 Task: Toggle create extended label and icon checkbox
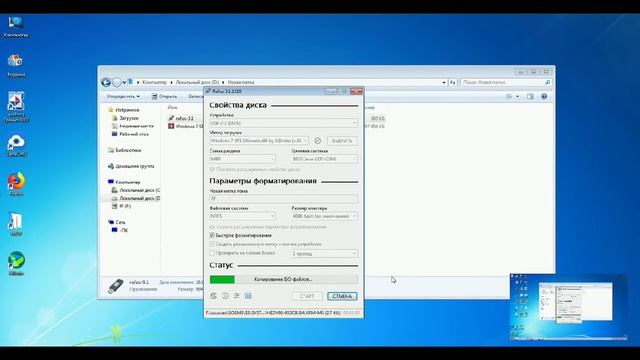tap(212, 244)
